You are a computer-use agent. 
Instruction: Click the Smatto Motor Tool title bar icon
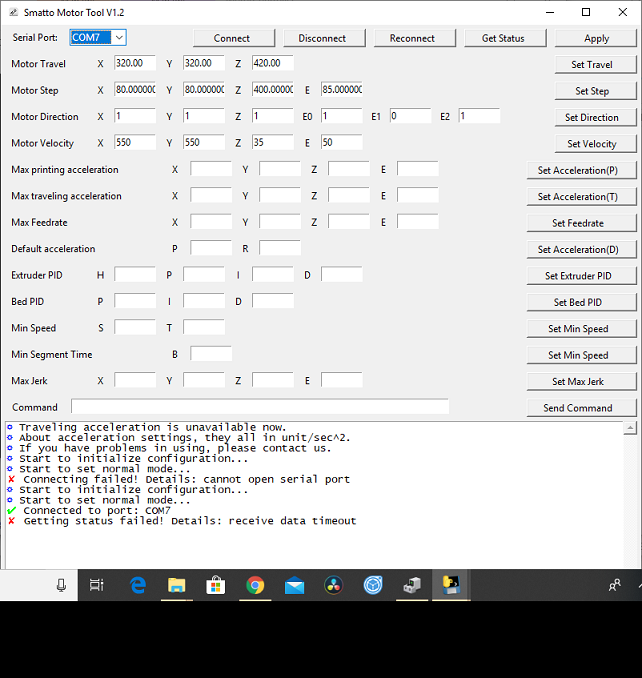(13, 12)
